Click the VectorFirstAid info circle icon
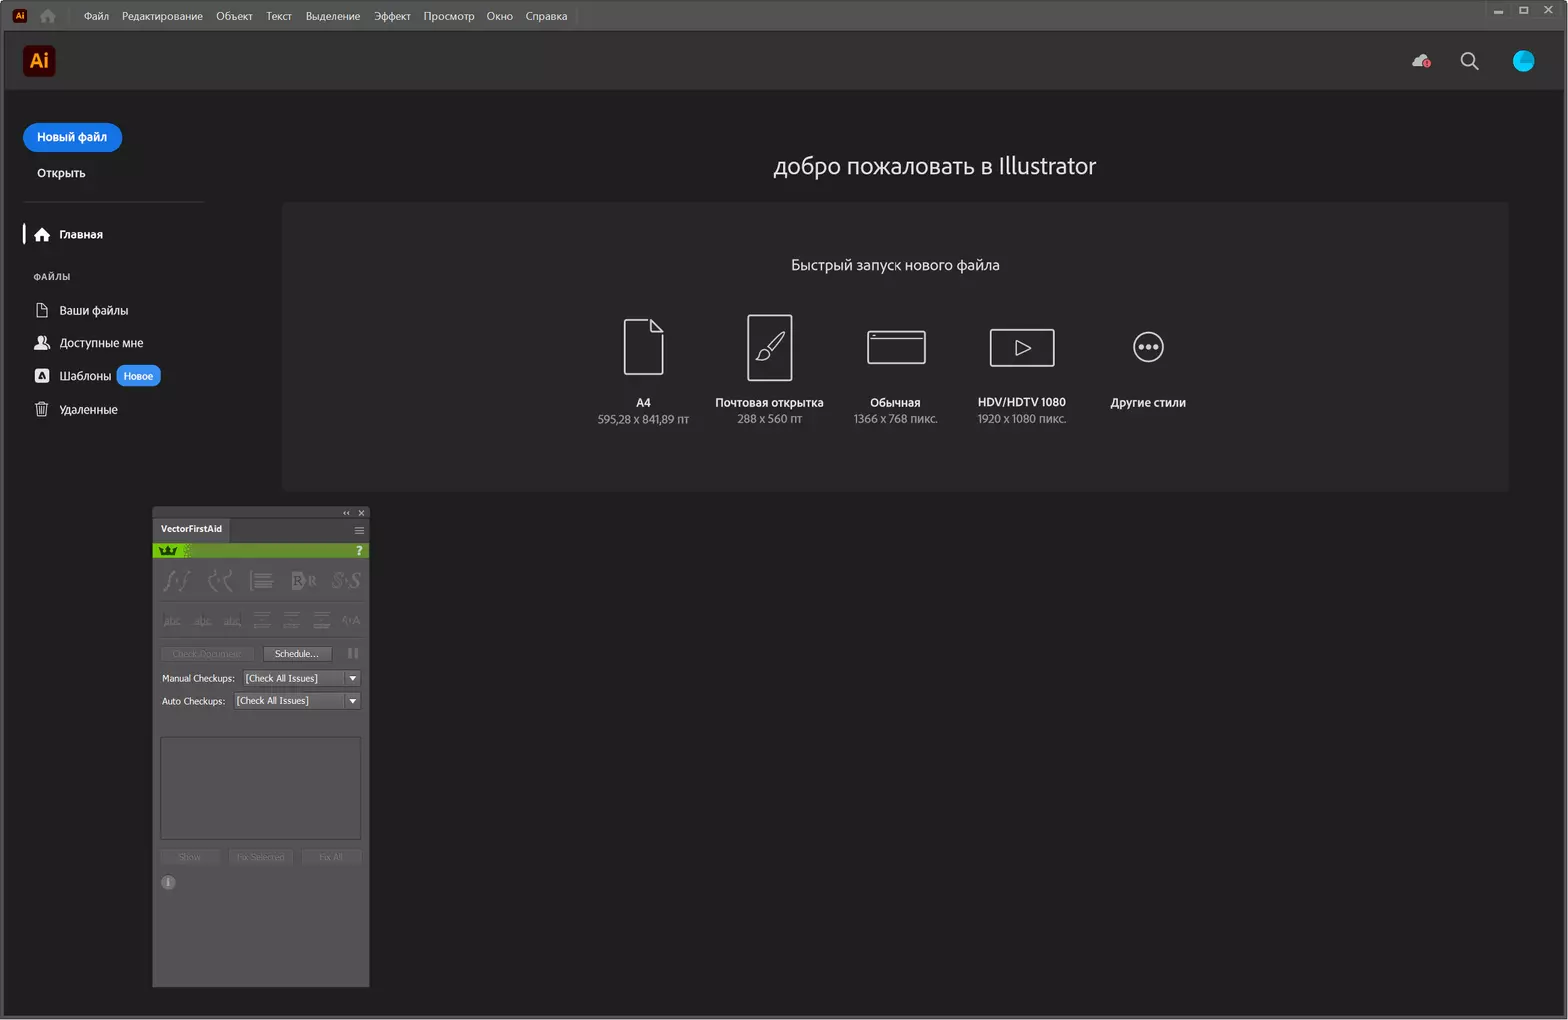The width and height of the screenshot is (1568, 1020). tap(168, 882)
